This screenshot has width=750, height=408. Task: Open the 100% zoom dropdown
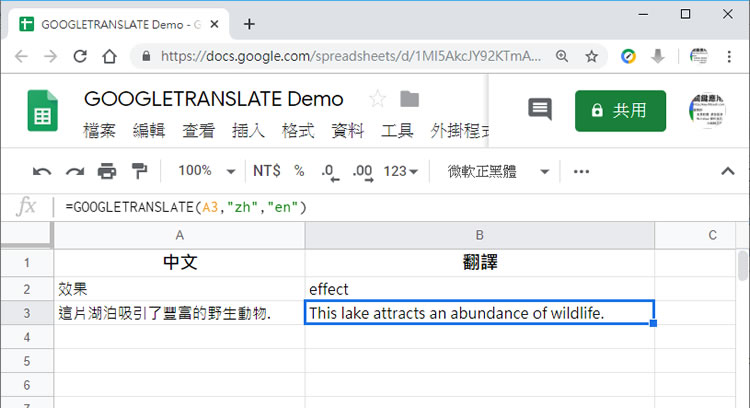pos(206,171)
